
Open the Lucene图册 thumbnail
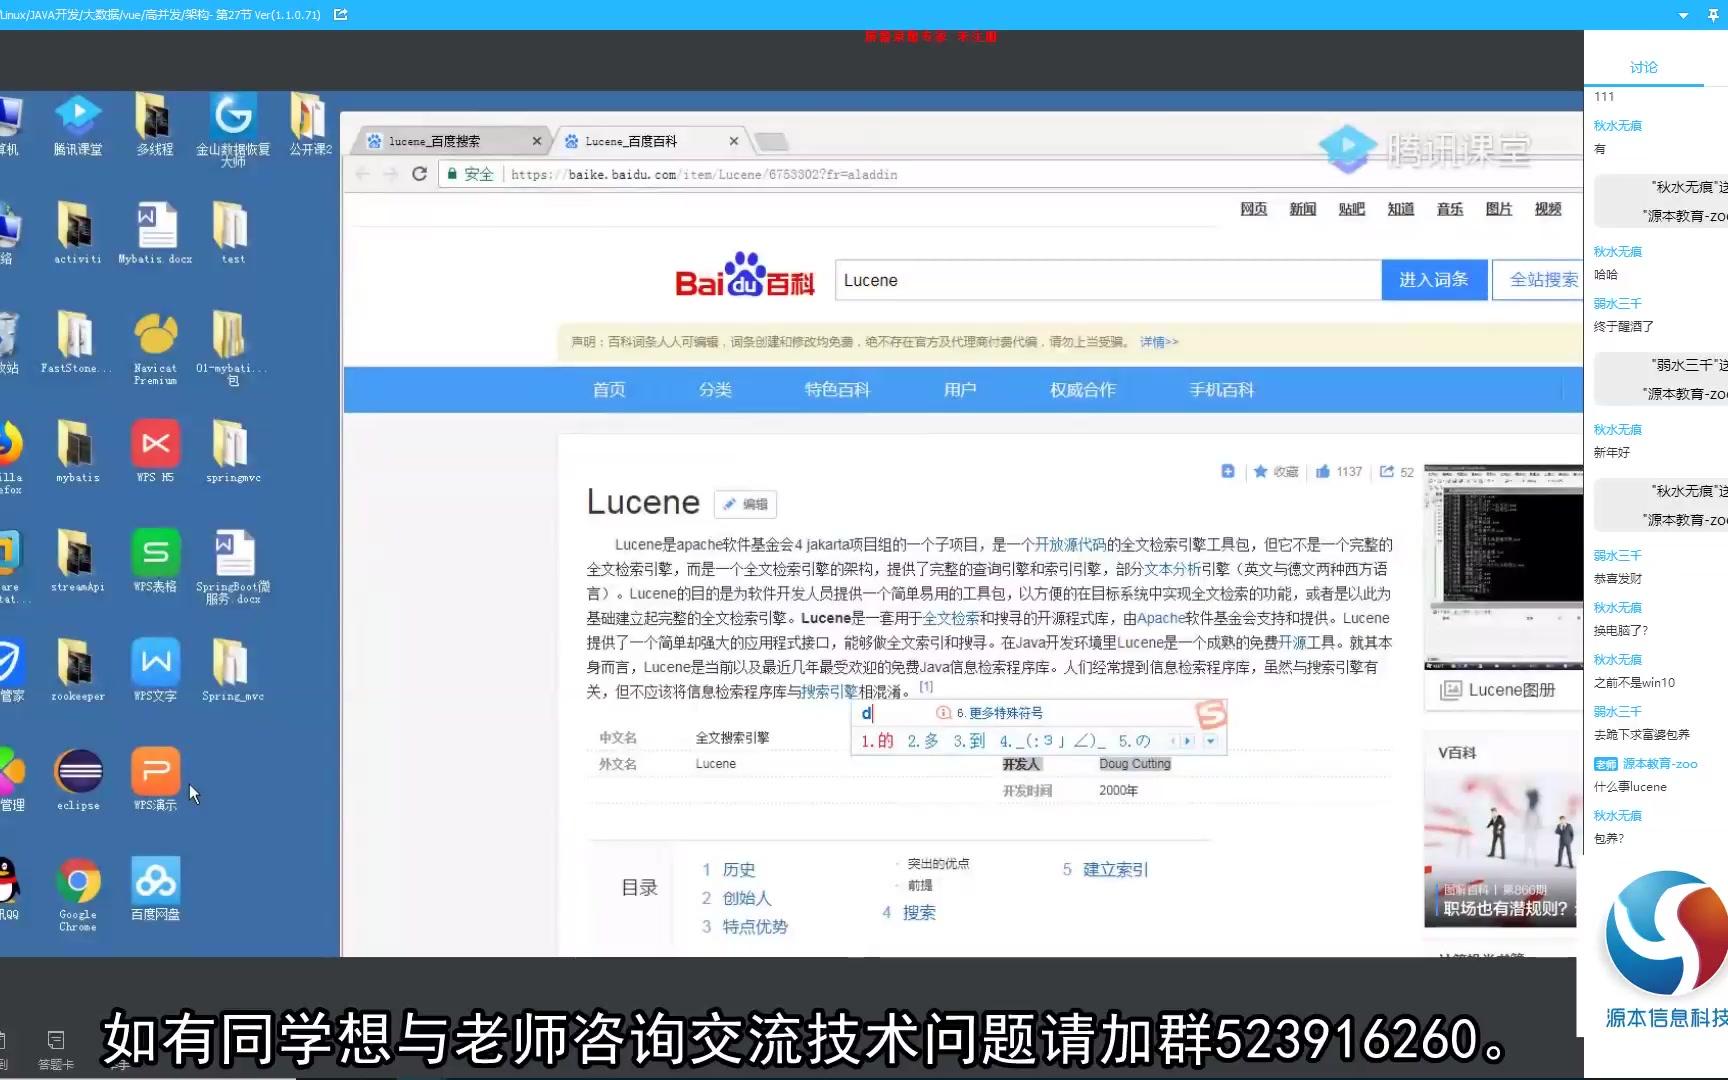click(1502, 566)
